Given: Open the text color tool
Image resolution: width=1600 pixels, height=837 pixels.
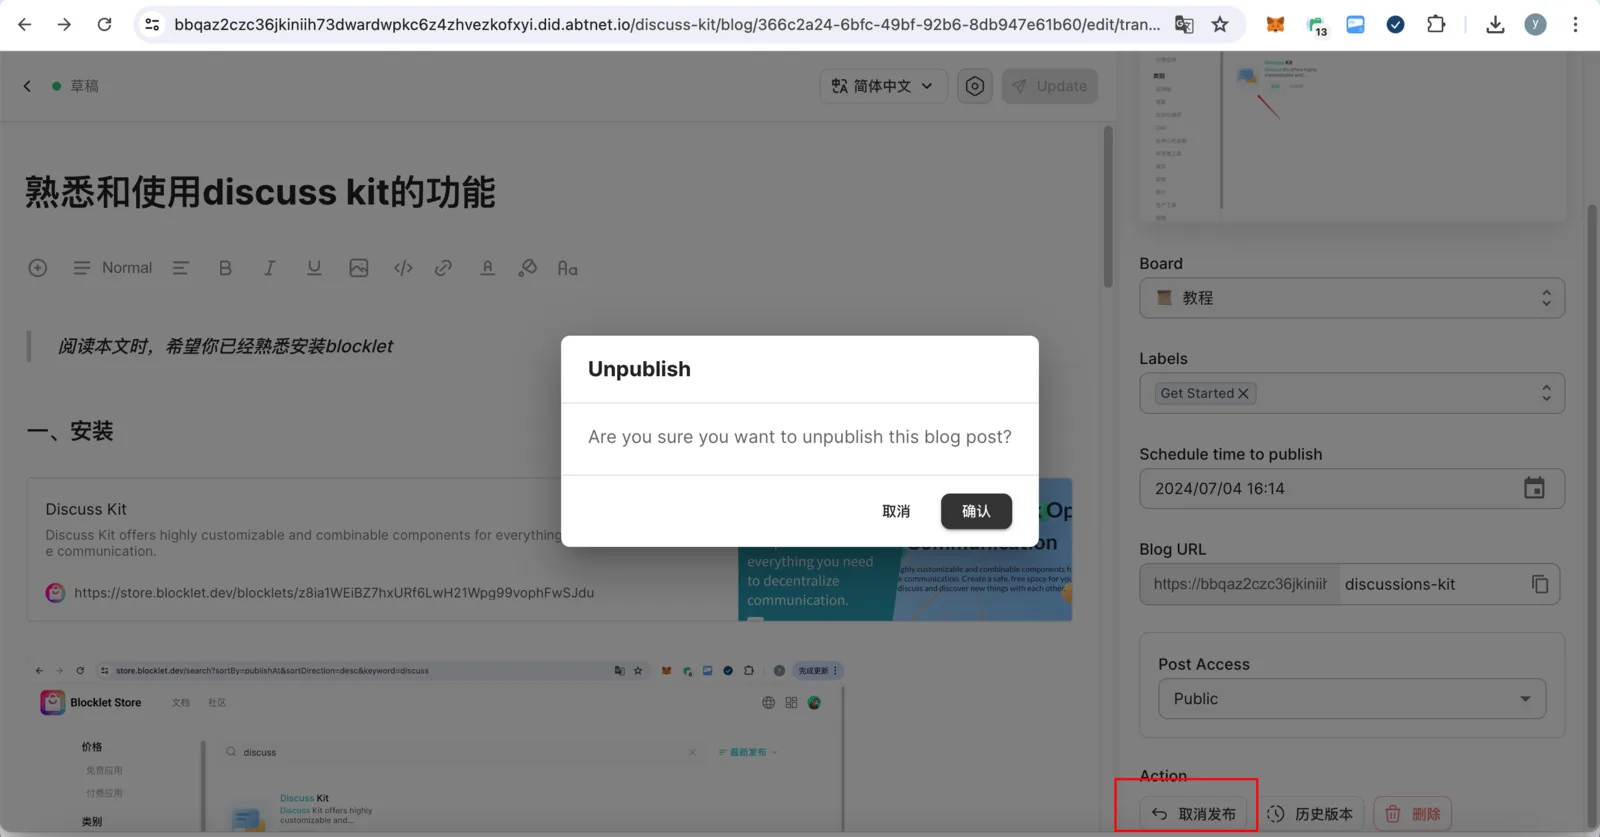Looking at the screenshot, I should pyautogui.click(x=487, y=268).
